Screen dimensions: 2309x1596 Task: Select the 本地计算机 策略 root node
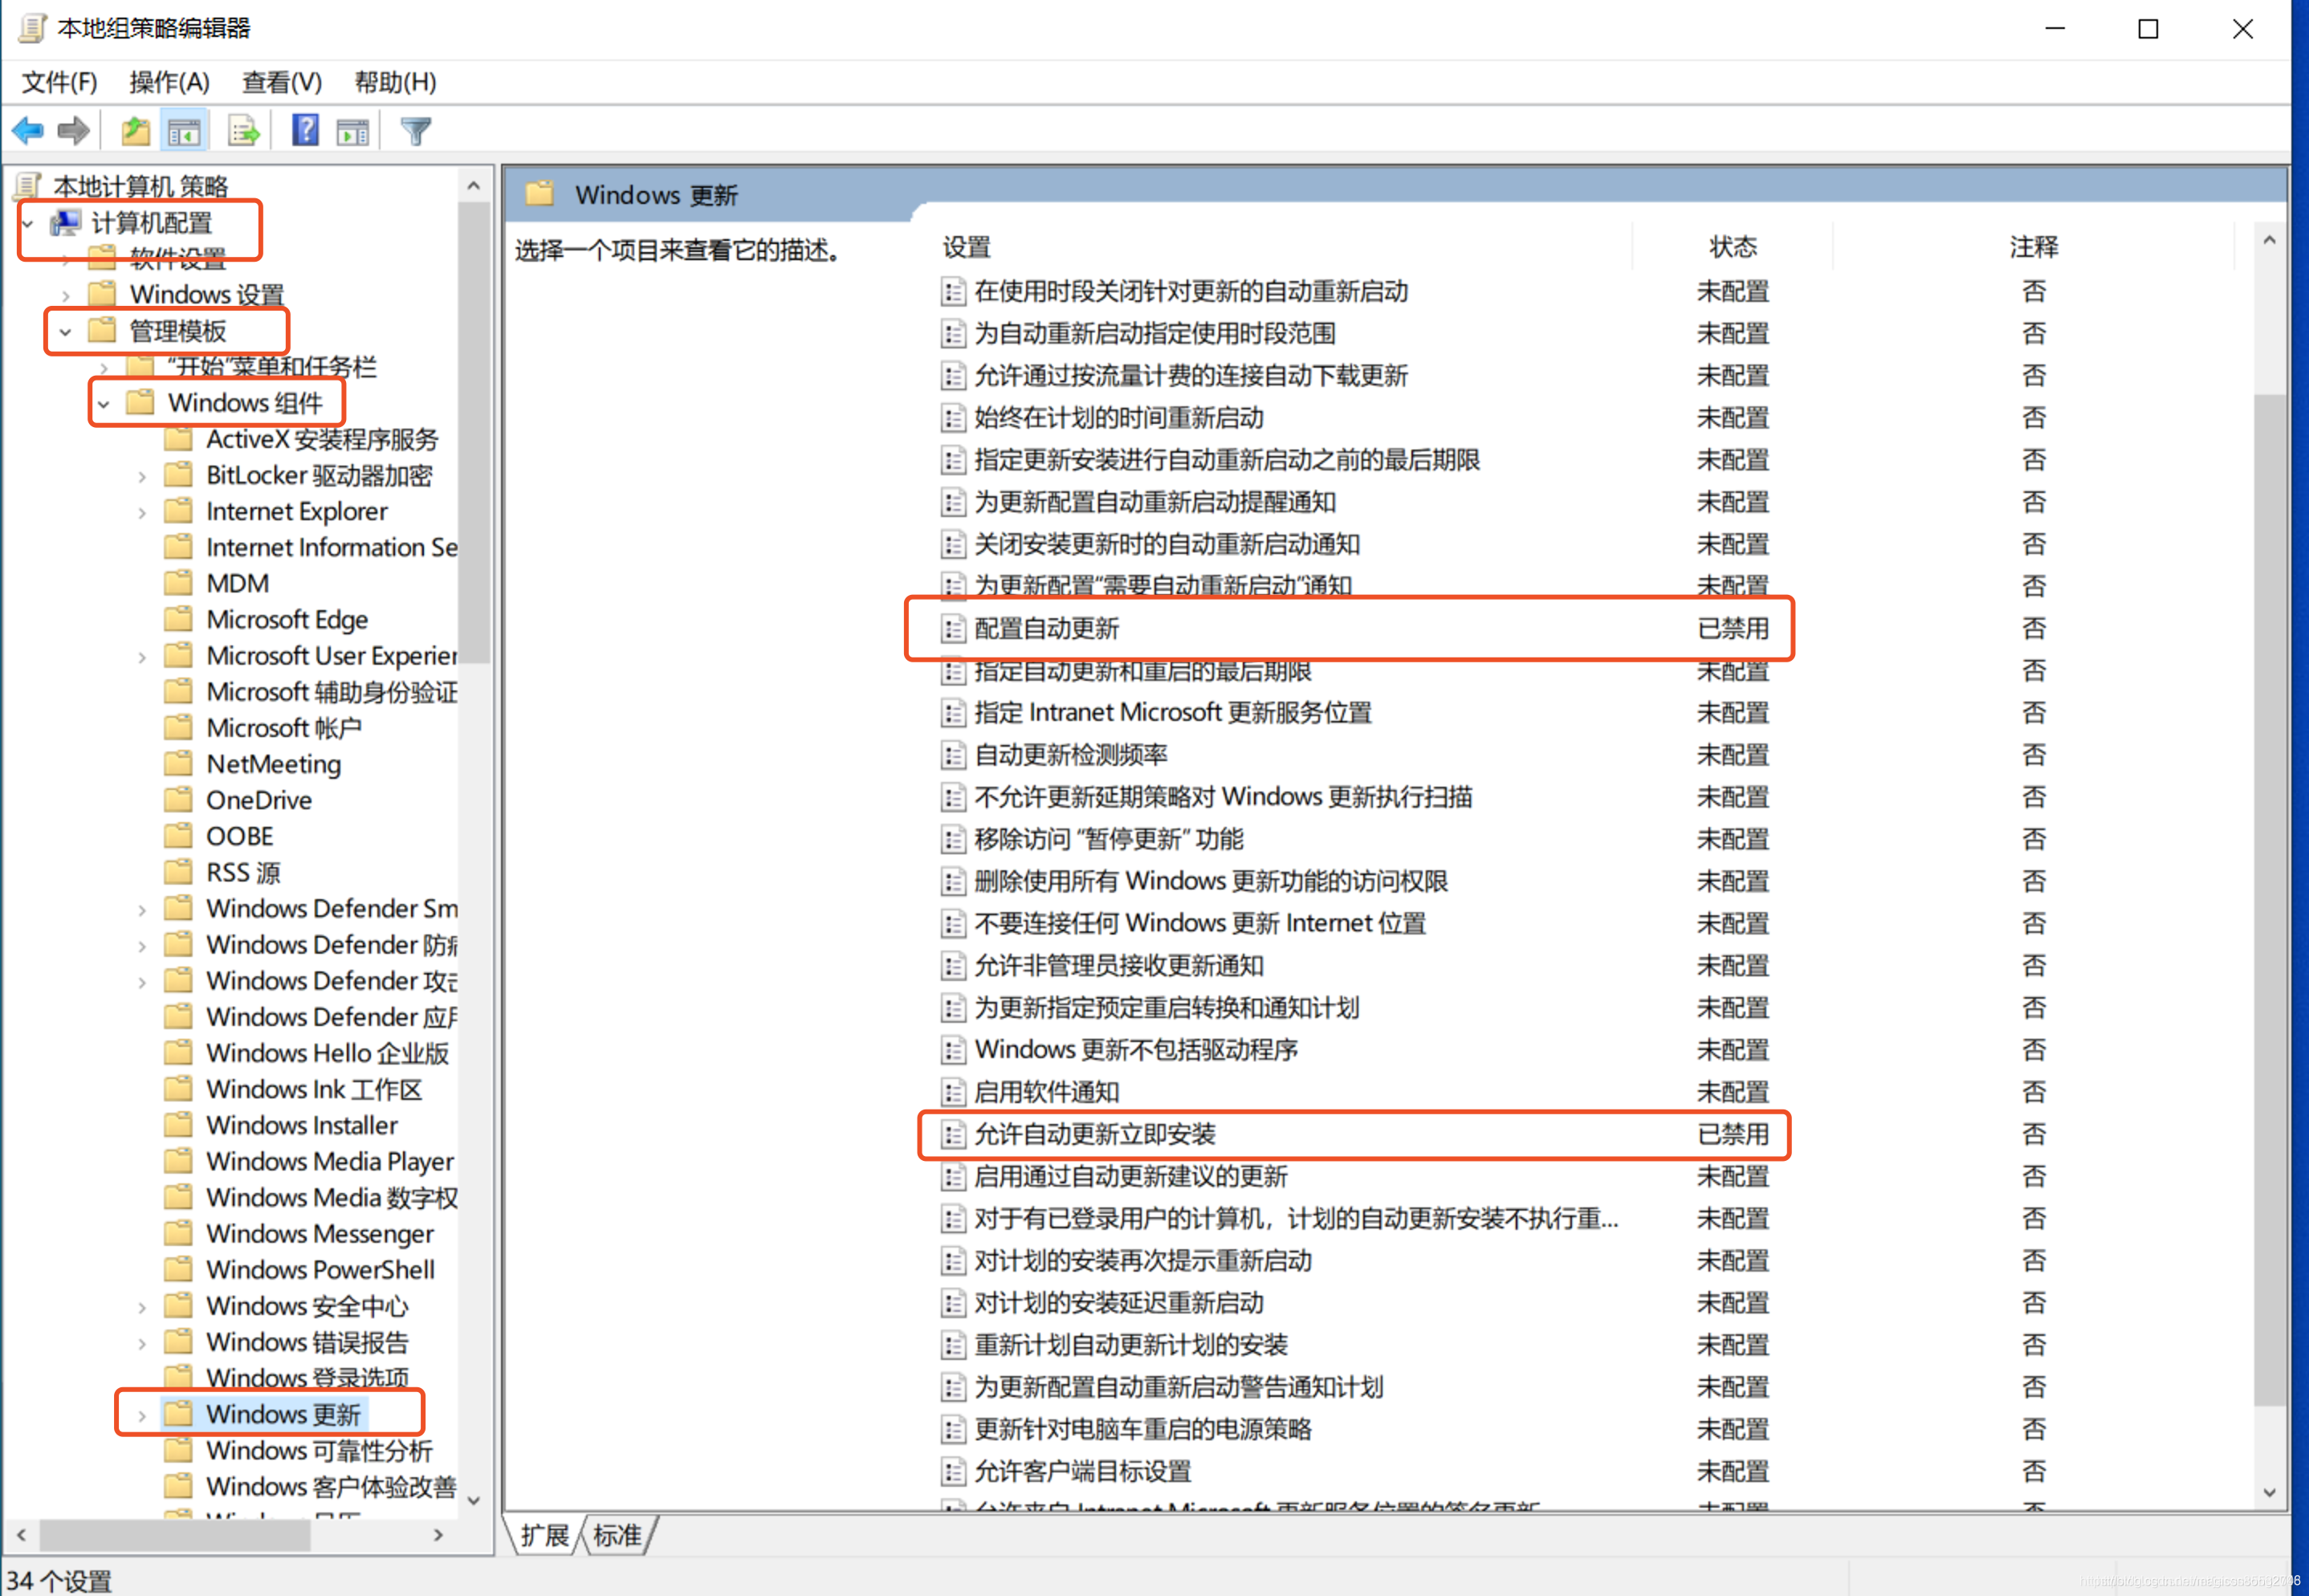pyautogui.click(x=140, y=187)
